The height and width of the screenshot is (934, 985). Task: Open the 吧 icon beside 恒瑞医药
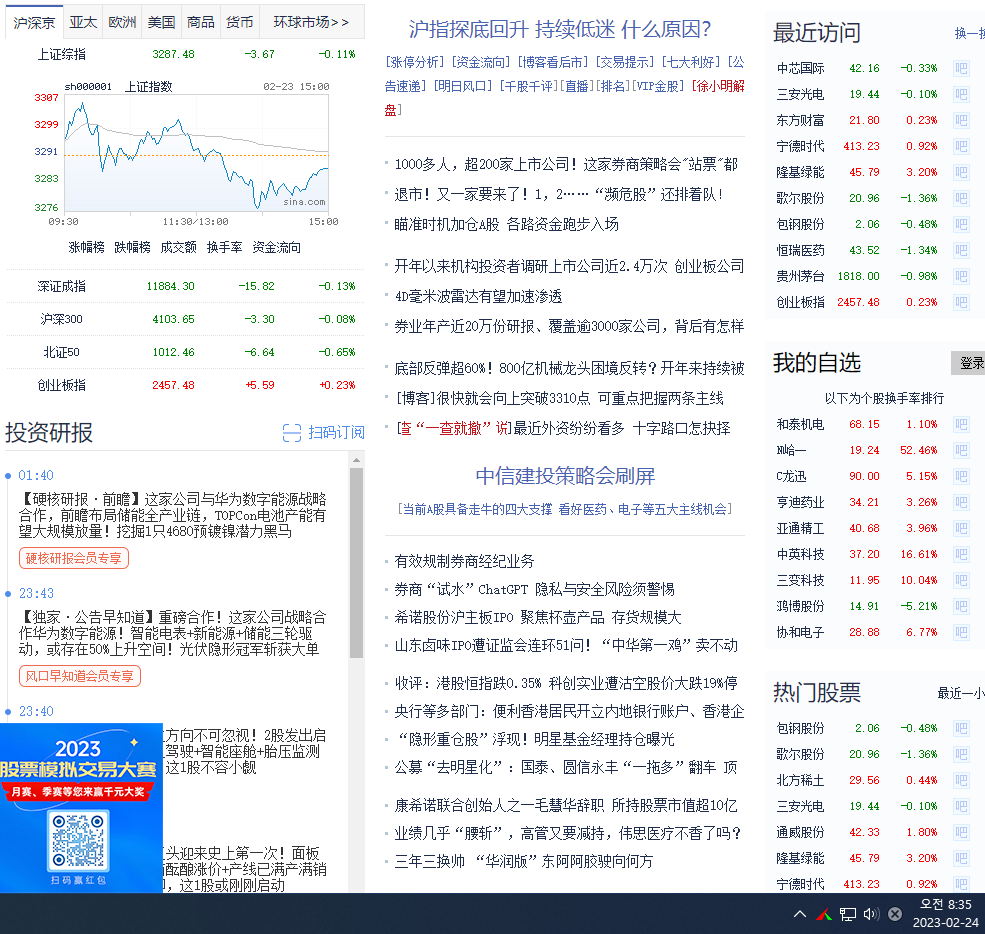[961, 250]
